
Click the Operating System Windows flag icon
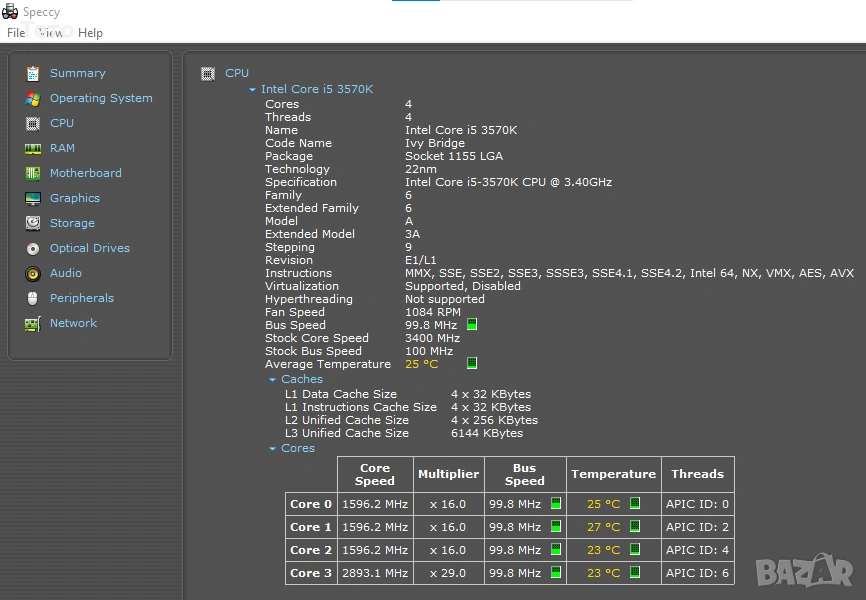click(x=33, y=98)
